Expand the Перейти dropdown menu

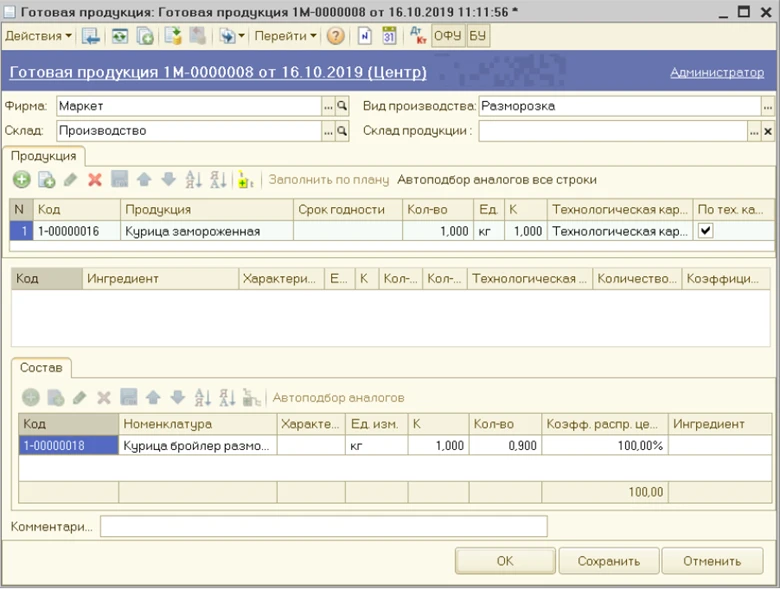point(285,36)
